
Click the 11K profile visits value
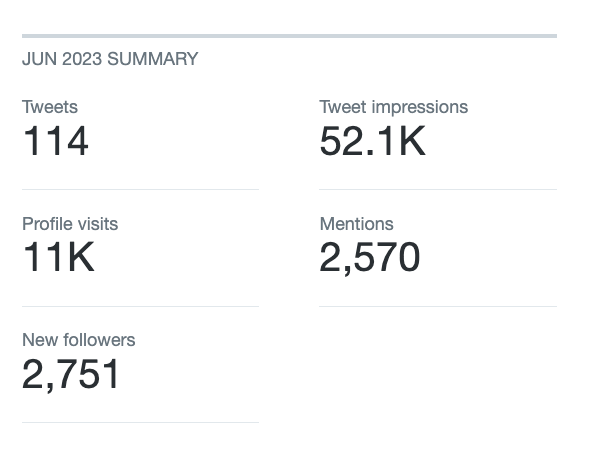pos(58,258)
